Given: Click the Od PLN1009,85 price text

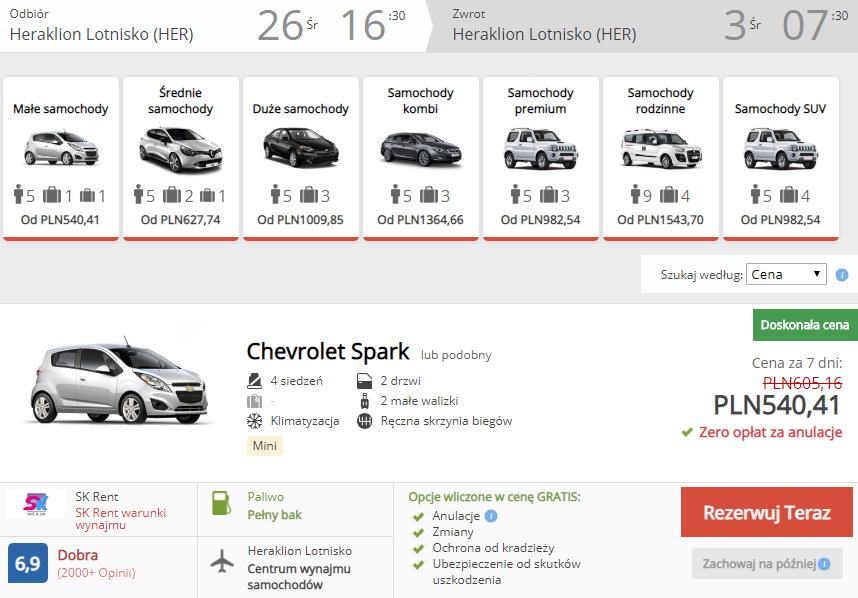Looking at the screenshot, I should coord(300,220).
